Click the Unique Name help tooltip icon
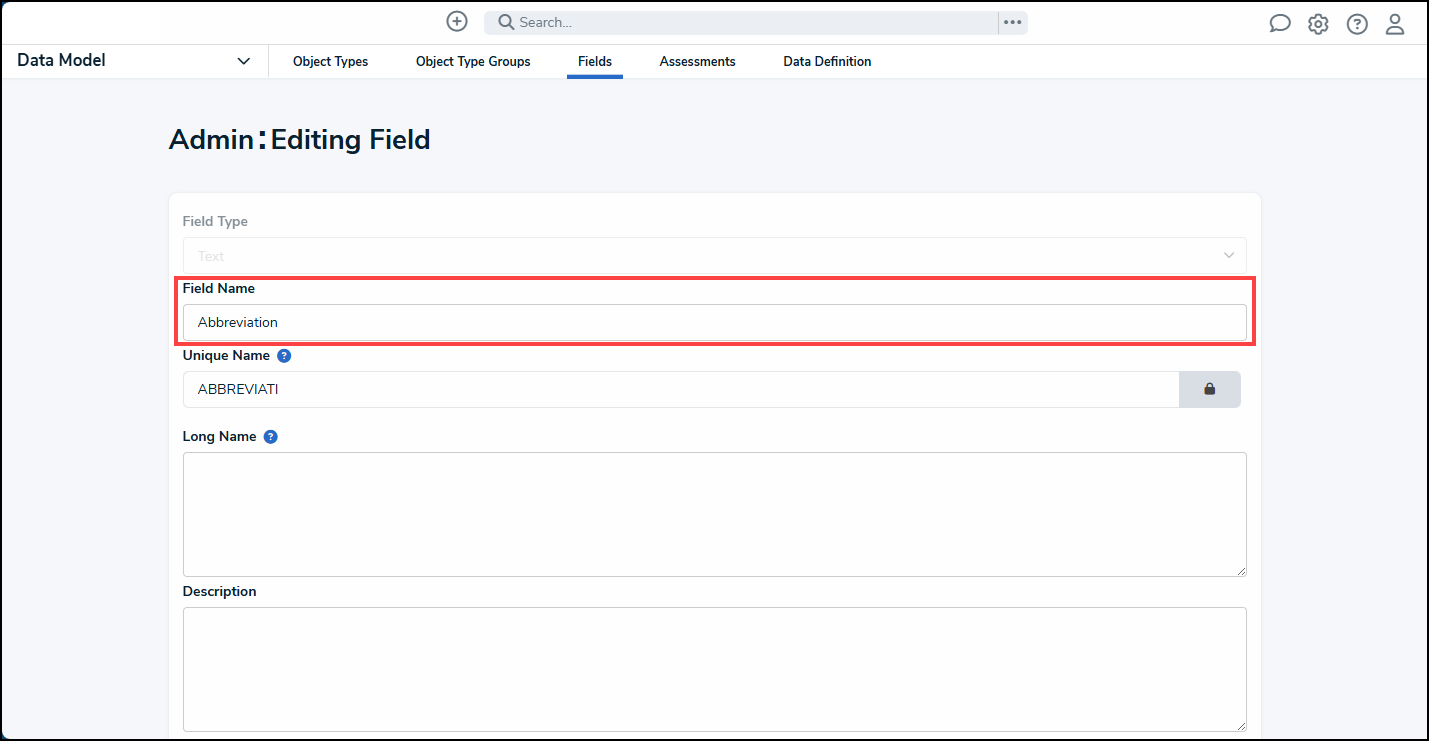This screenshot has width=1429, height=741. coord(283,355)
